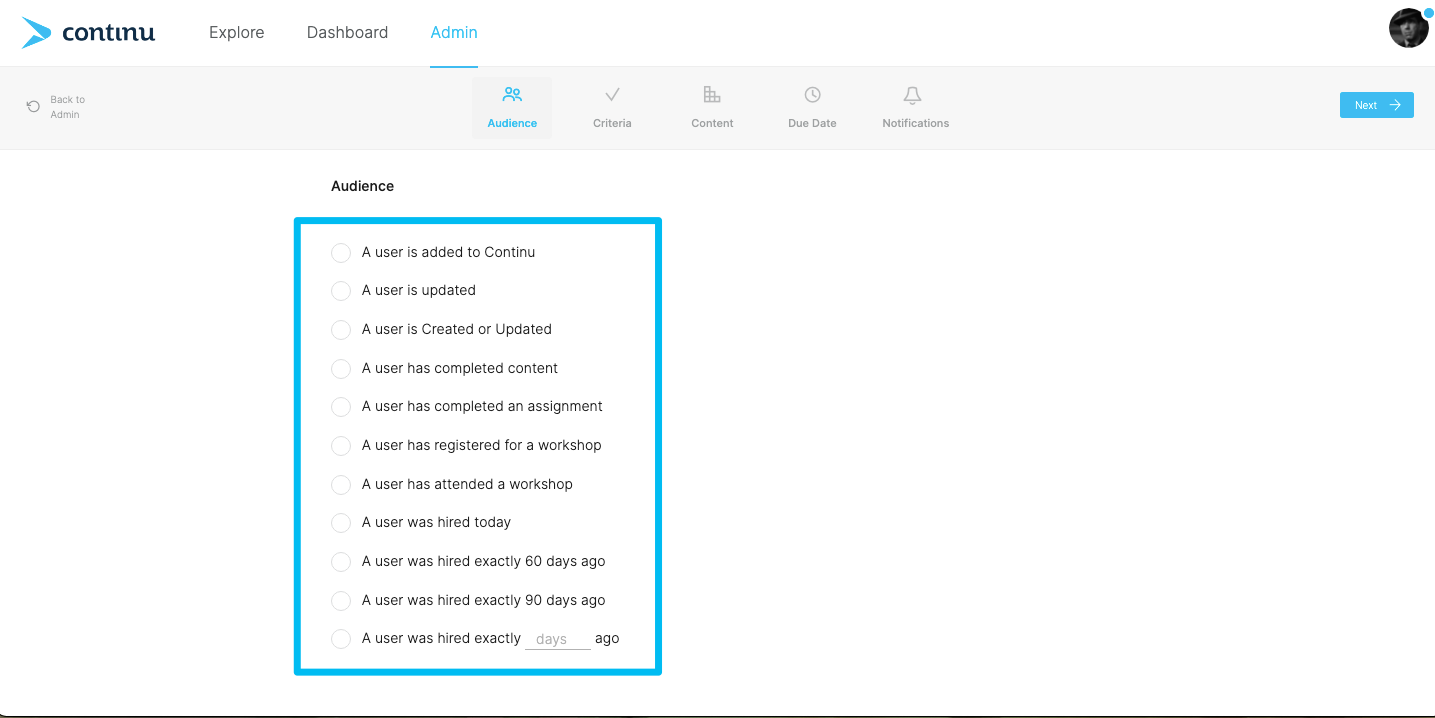The width and height of the screenshot is (1435, 718).
Task: Select the custom hired days radio option
Action: point(341,639)
